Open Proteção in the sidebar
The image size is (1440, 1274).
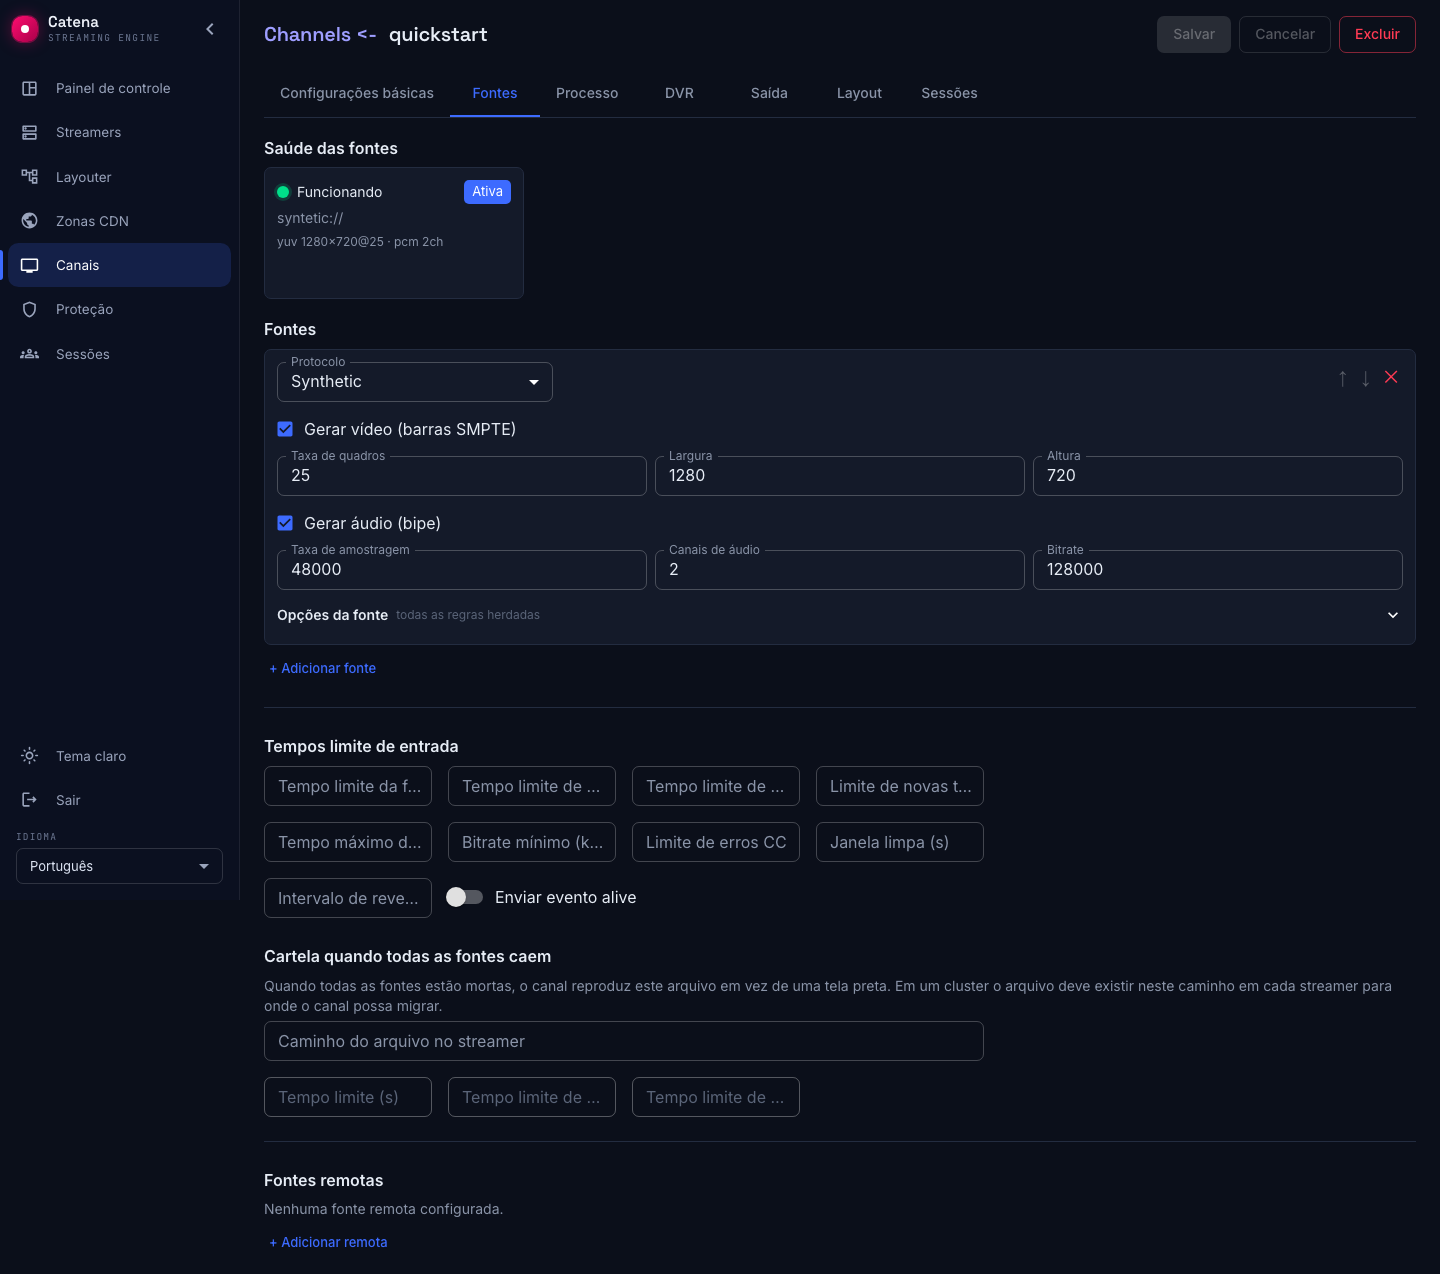(x=119, y=309)
